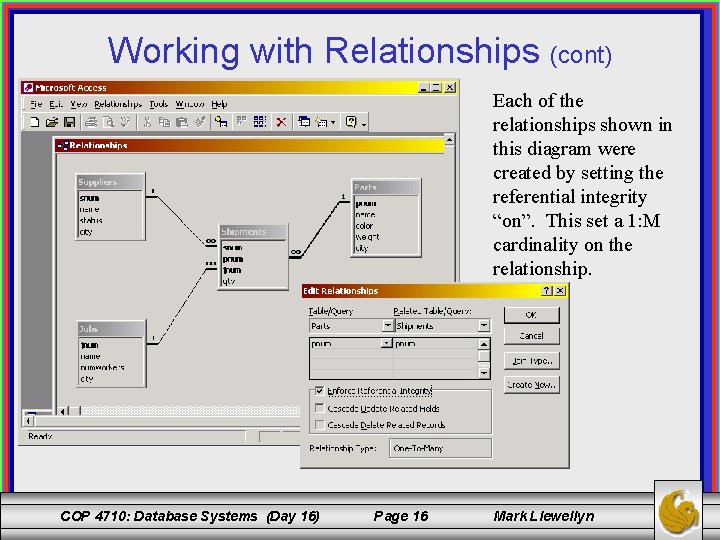The width and height of the screenshot is (720, 540).
Task: Click OK in Edit Relationships dialog
Action: click(x=531, y=315)
